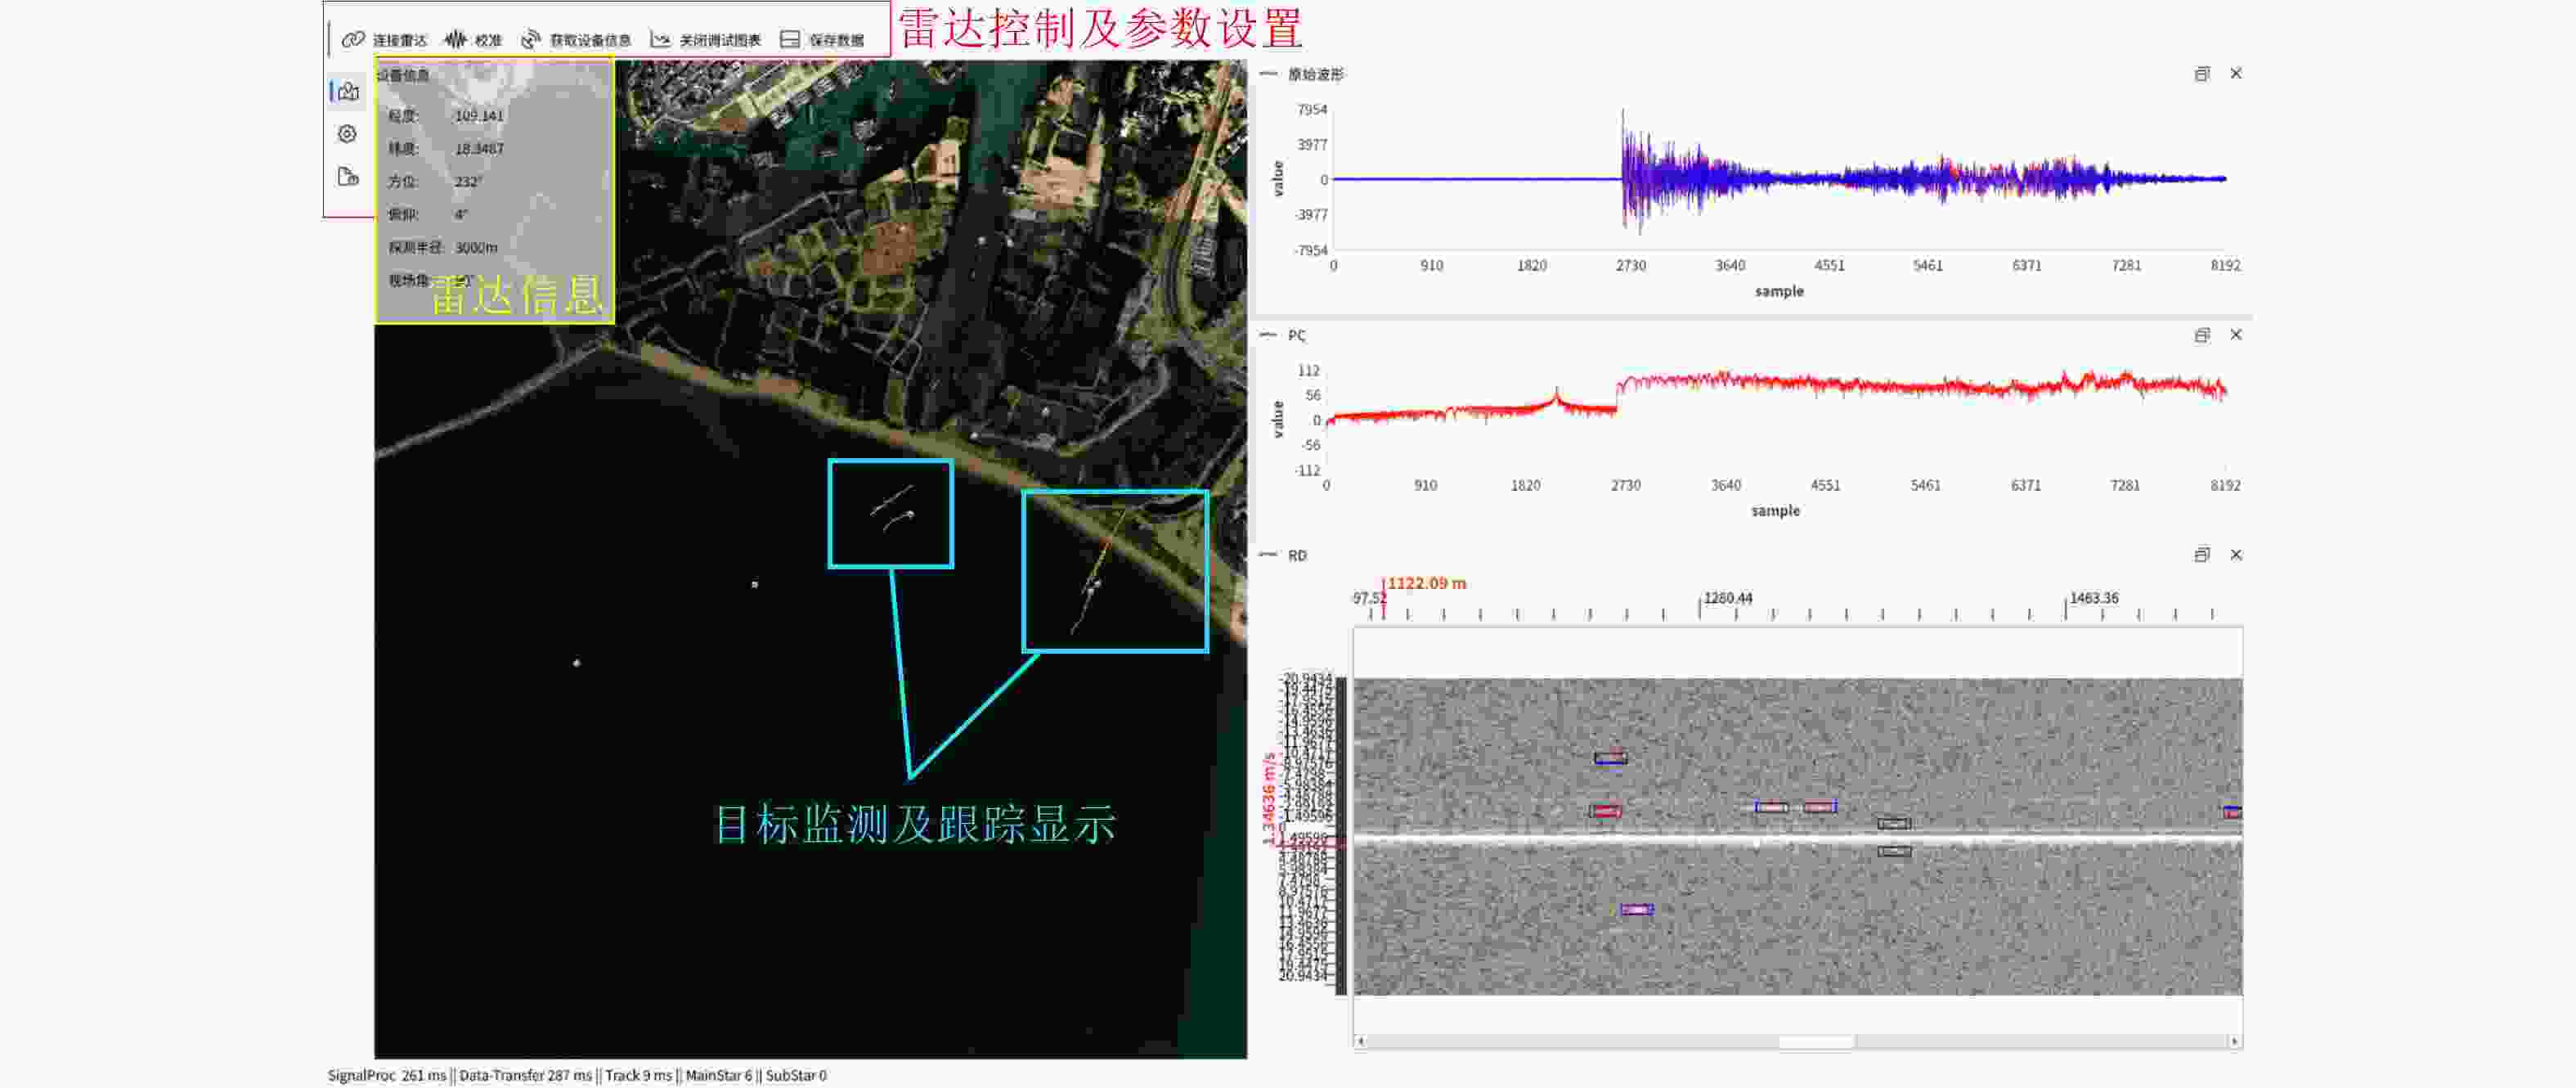
Task: Click the RD horizontal scrollbar thumb
Action: pos(1816,1041)
